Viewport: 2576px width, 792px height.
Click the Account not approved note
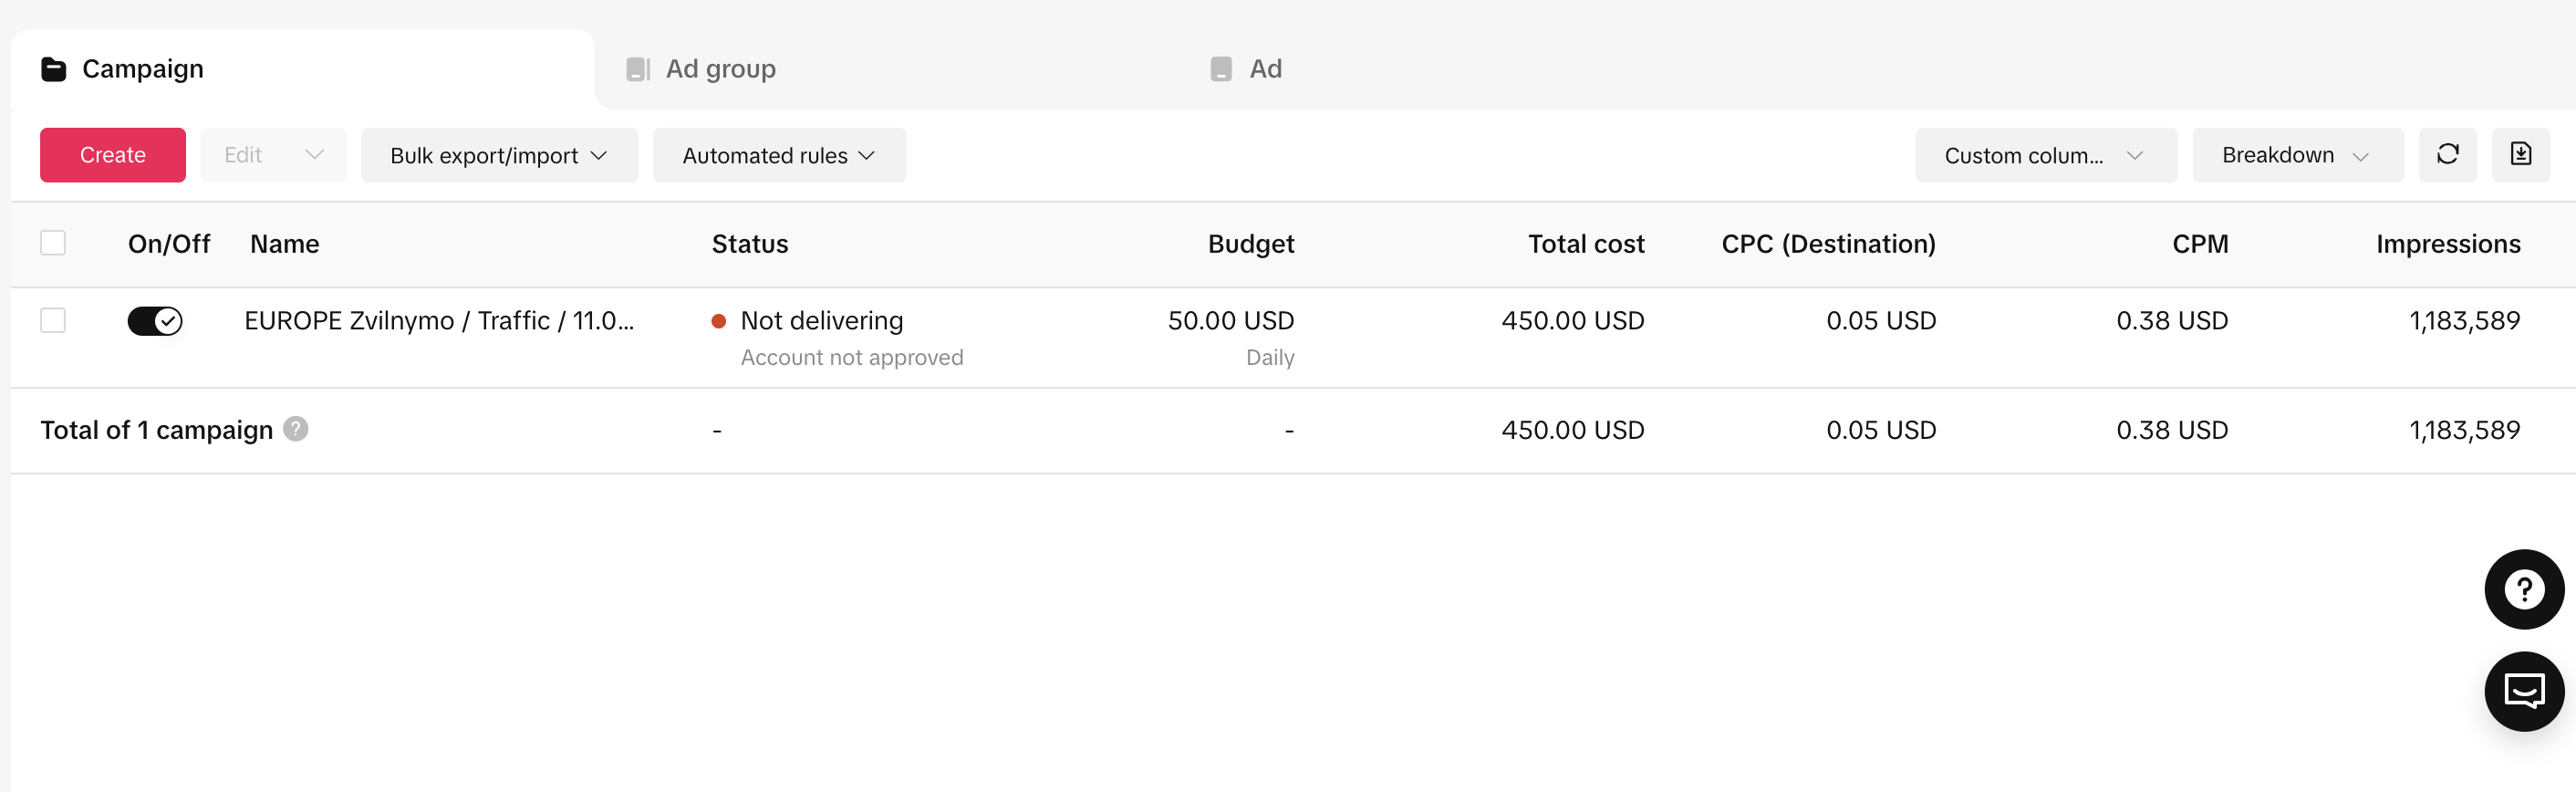click(x=852, y=358)
